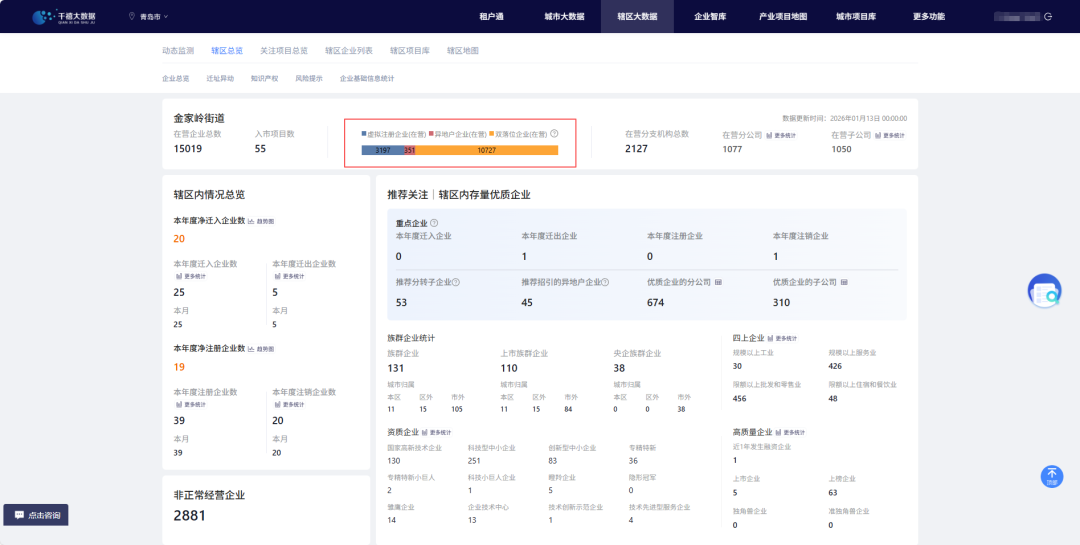Switch to the 辖区项目库 tab
Image resolution: width=1080 pixels, height=545 pixels.
[x=410, y=51]
